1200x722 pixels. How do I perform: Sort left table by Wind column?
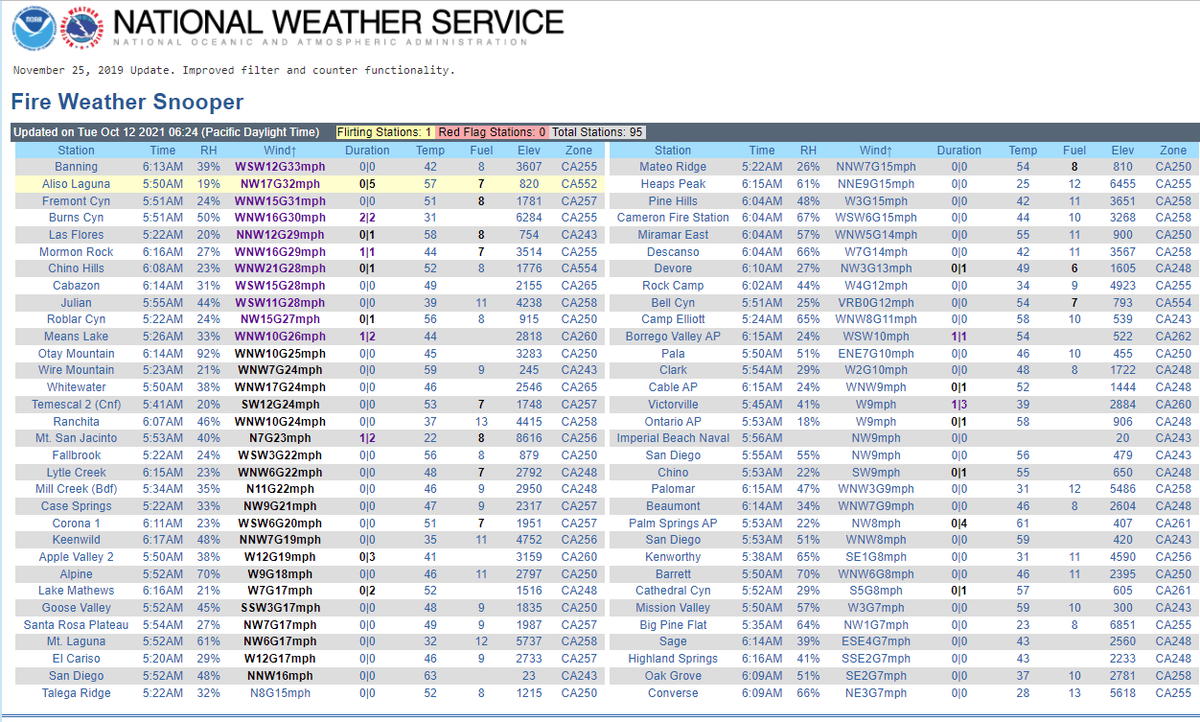click(x=279, y=150)
